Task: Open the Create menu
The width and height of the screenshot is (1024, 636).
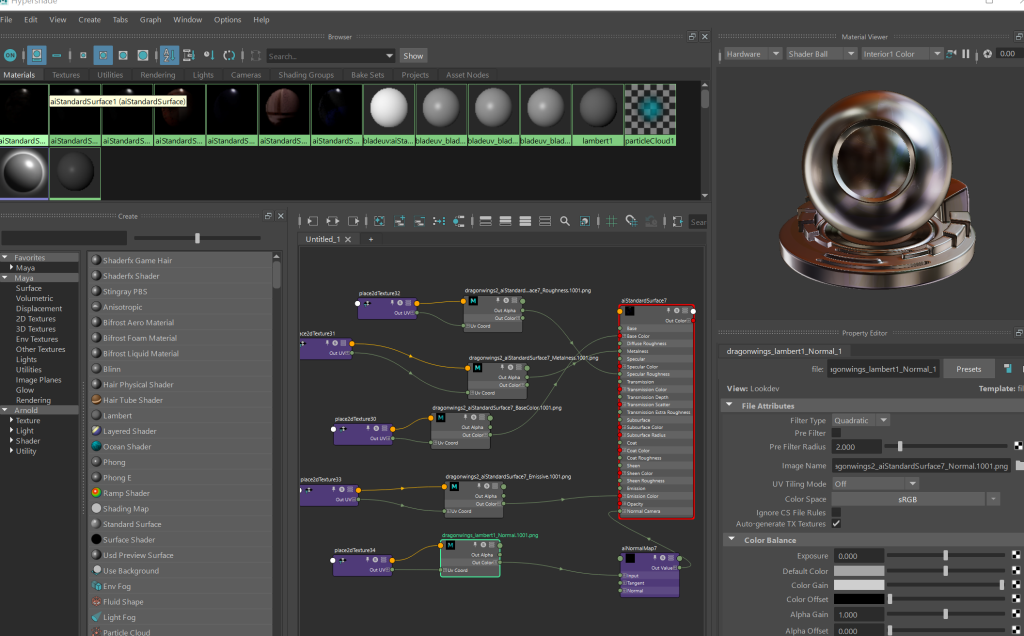Action: tap(89, 20)
